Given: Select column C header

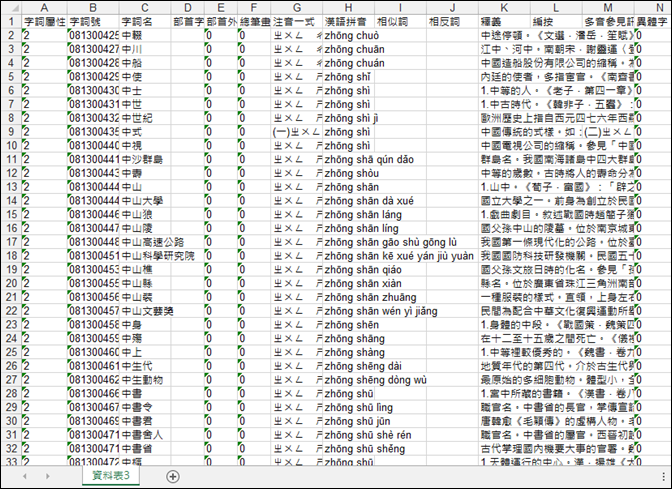Looking at the screenshot, I should pos(144,7).
